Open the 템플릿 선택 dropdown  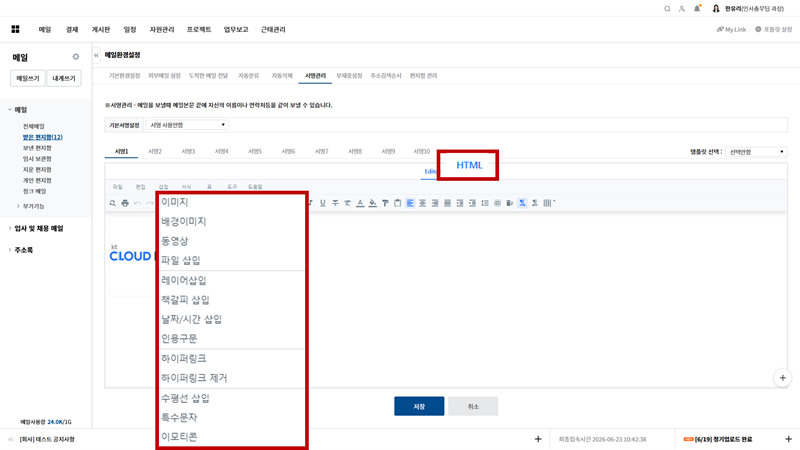tap(756, 152)
